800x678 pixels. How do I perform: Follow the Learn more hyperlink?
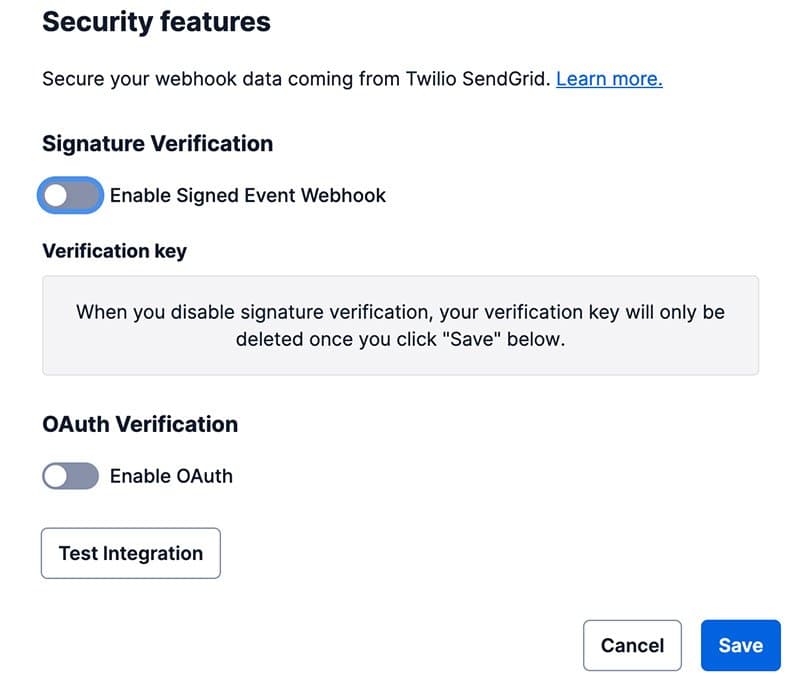pos(609,78)
